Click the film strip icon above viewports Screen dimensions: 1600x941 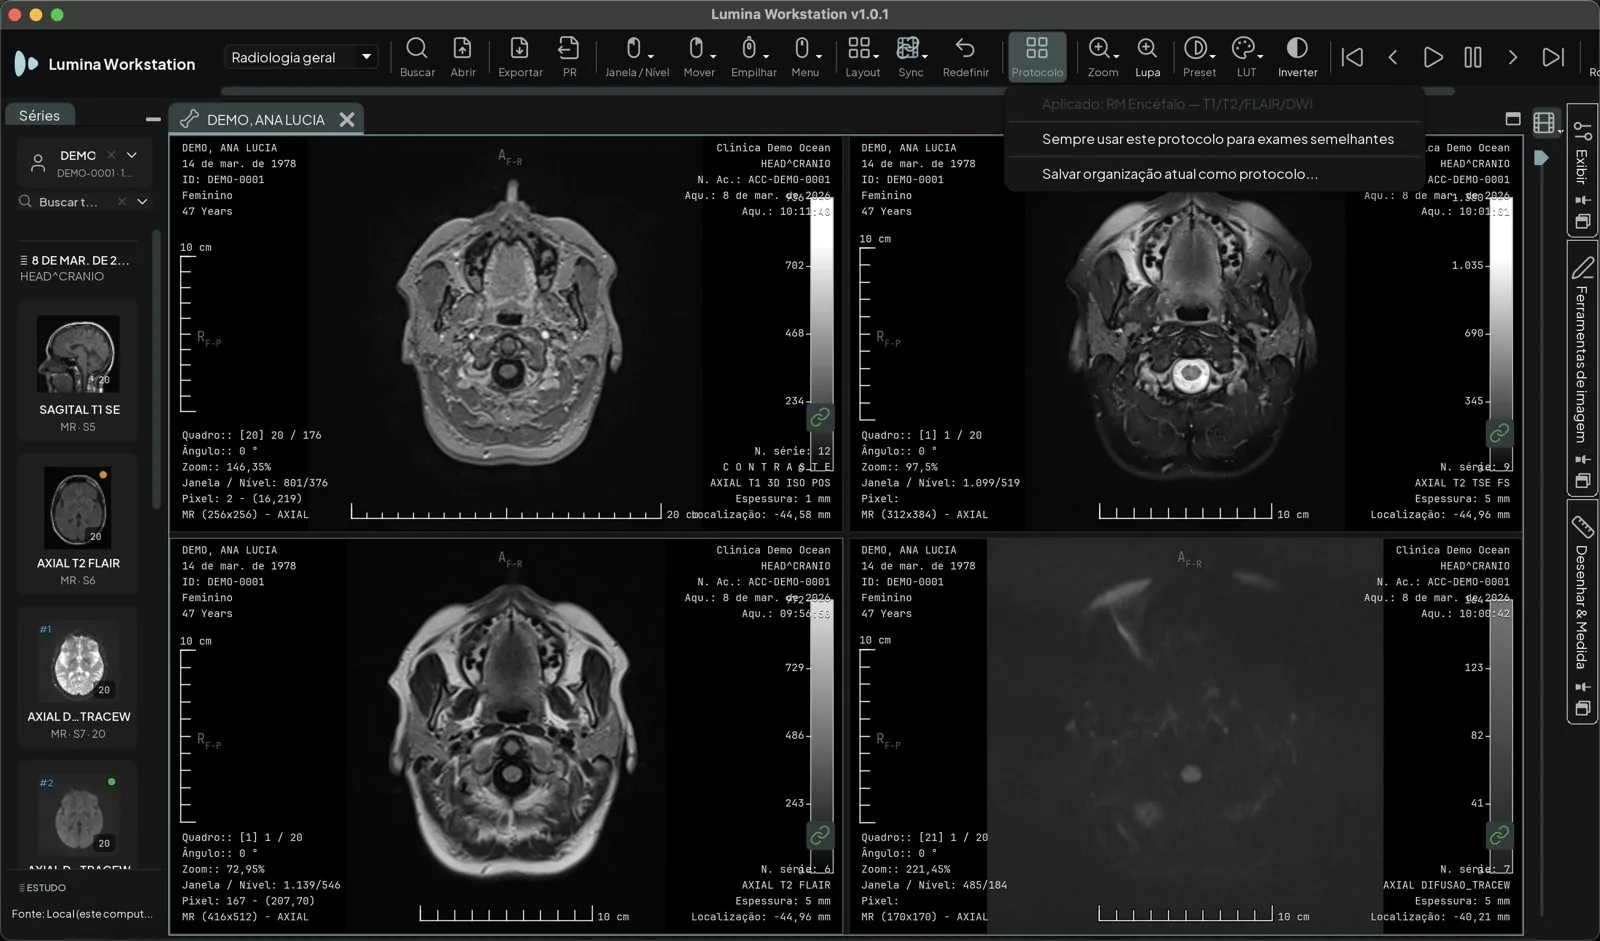pos(1546,122)
